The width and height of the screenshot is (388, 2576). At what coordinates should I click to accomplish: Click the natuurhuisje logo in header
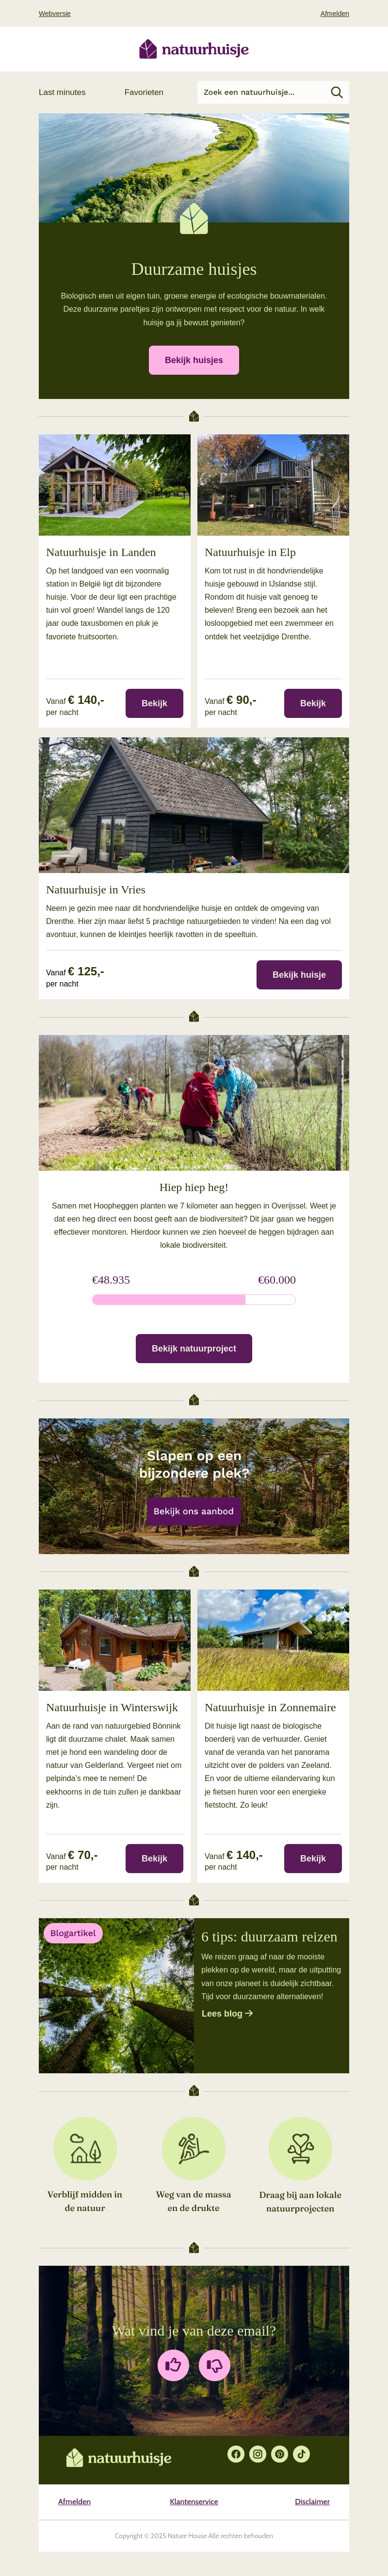(194, 49)
